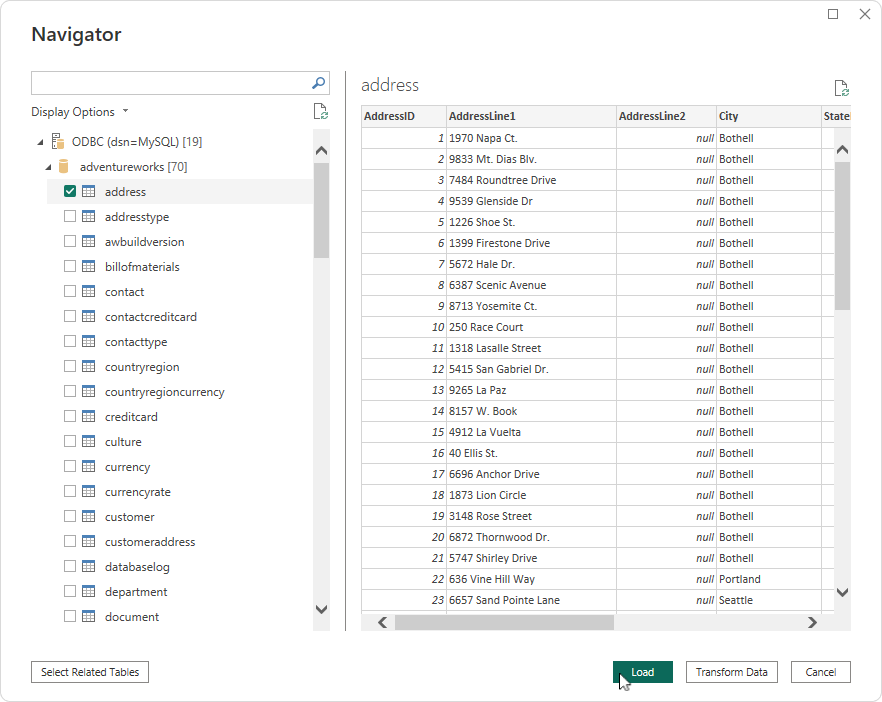Collapse the ODBC (dsn=MySQL) tree node
Viewport: 882px width, 702px height.
[40, 142]
